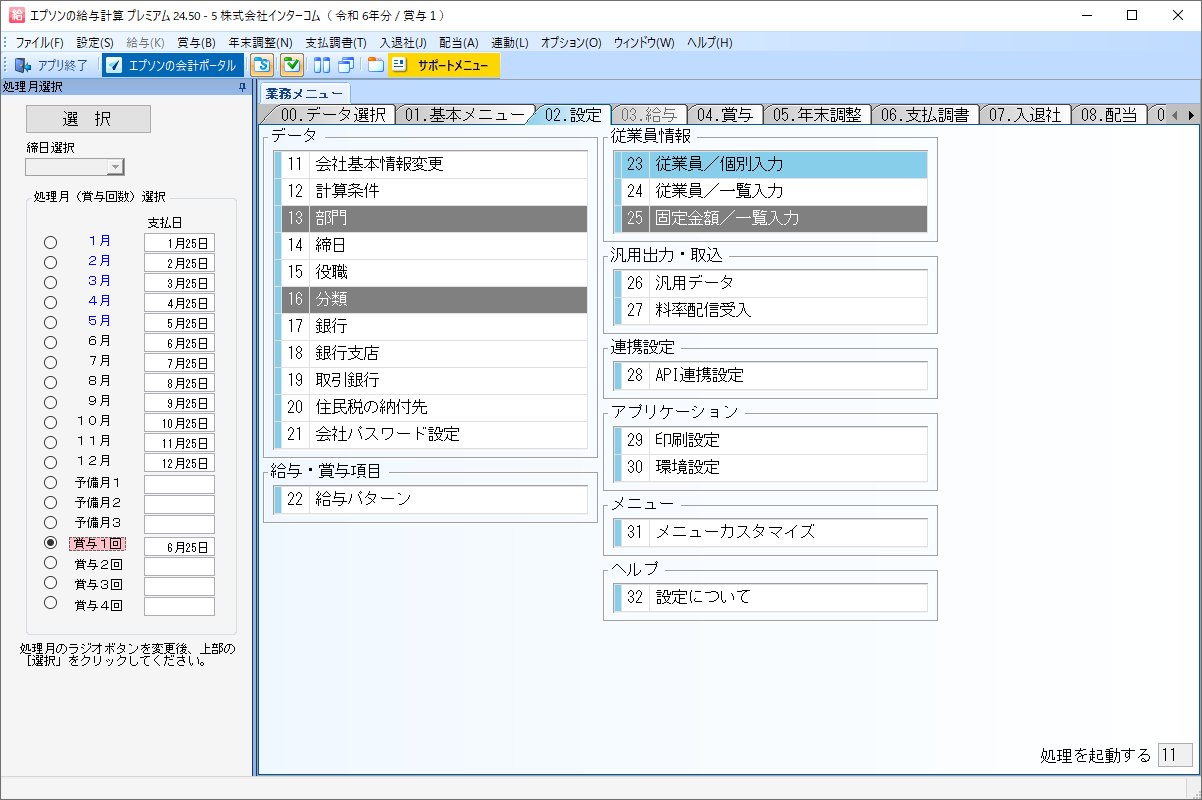The image size is (1202, 800).
Task: Select the 6月 processing month radio button
Action: pyautogui.click(x=50, y=342)
